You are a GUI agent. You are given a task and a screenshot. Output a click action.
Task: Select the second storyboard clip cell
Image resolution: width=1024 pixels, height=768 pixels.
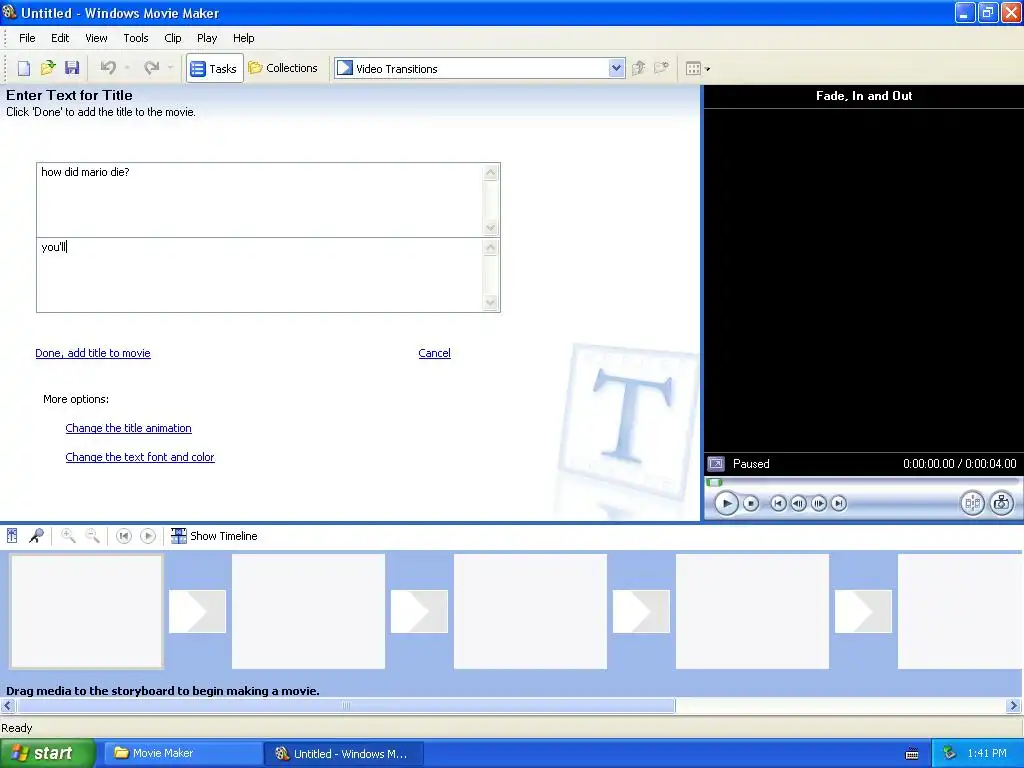pyautogui.click(x=308, y=611)
